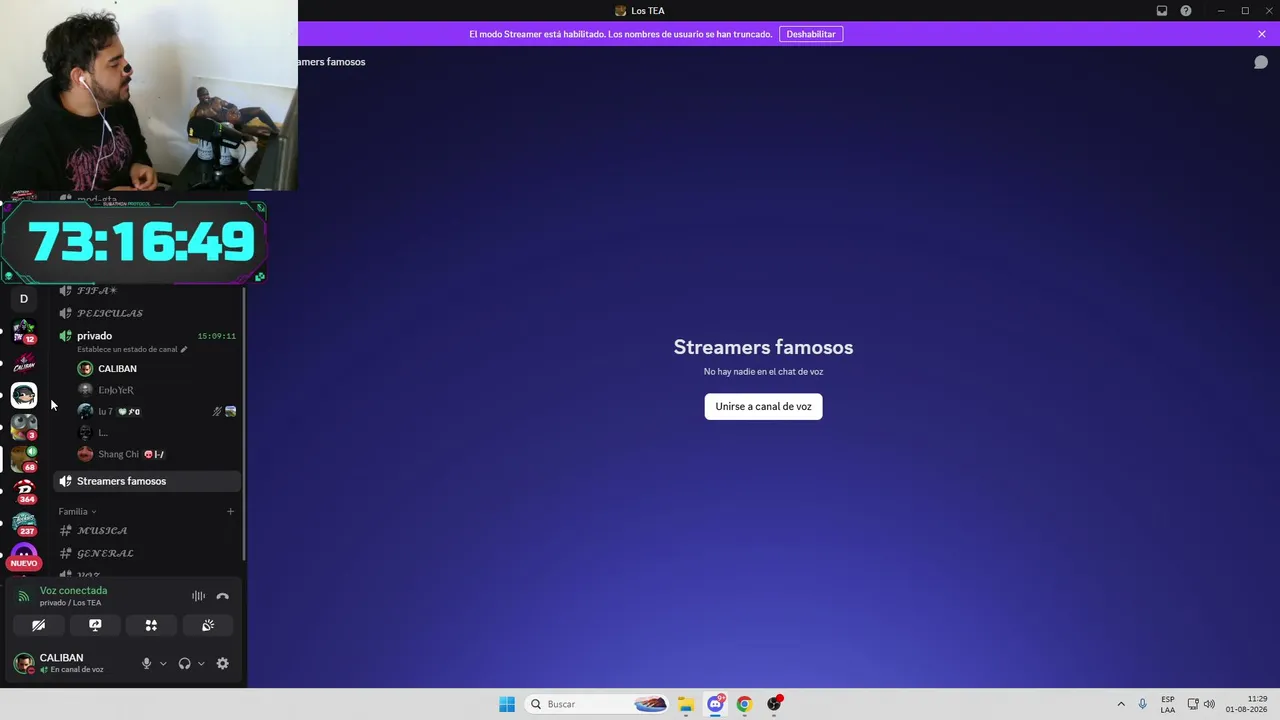
Task: Deafen the headphones
Action: point(184,663)
